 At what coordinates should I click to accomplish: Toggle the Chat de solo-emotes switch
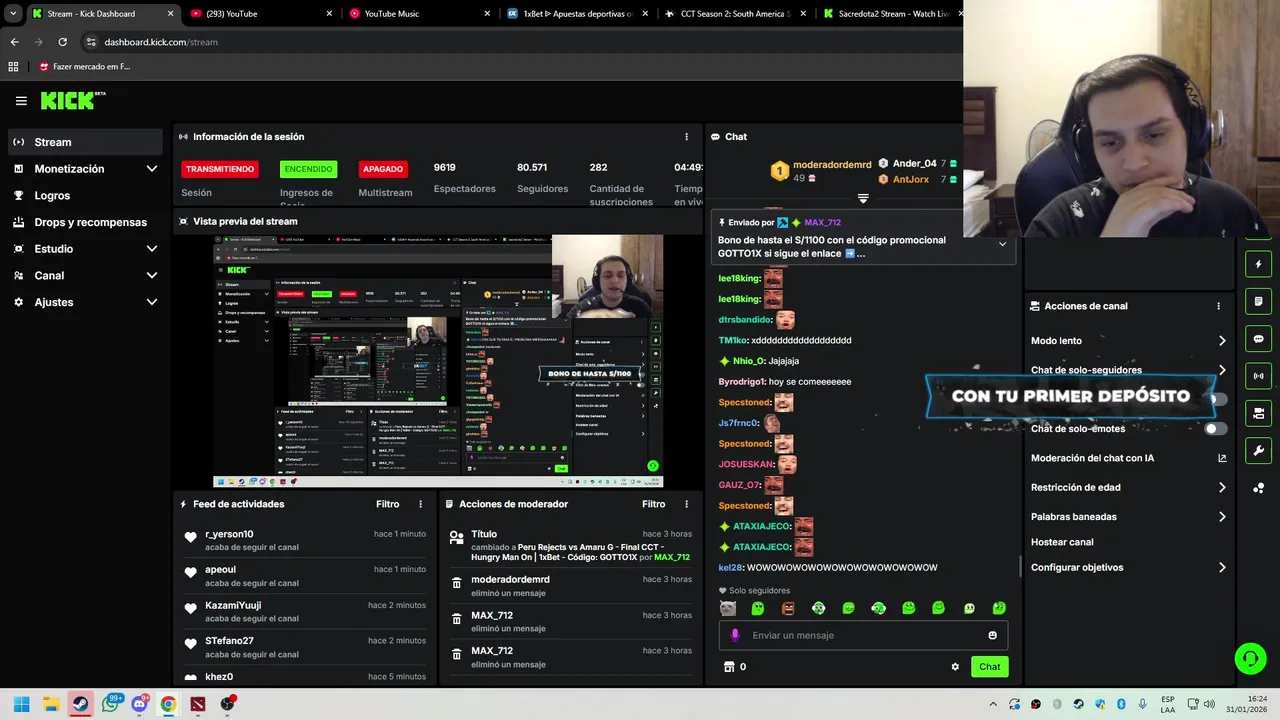(1215, 429)
